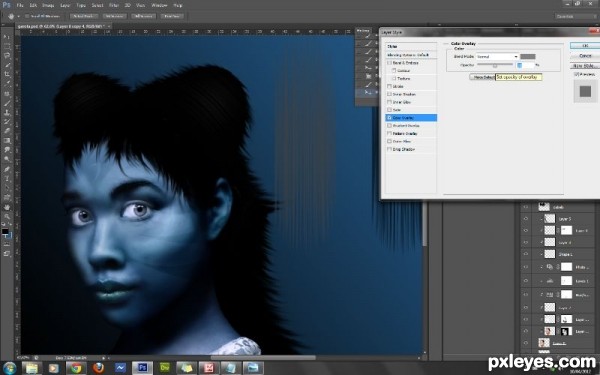Open Google Chrome from the taskbar
600x375 pixels.
click(x=76, y=368)
